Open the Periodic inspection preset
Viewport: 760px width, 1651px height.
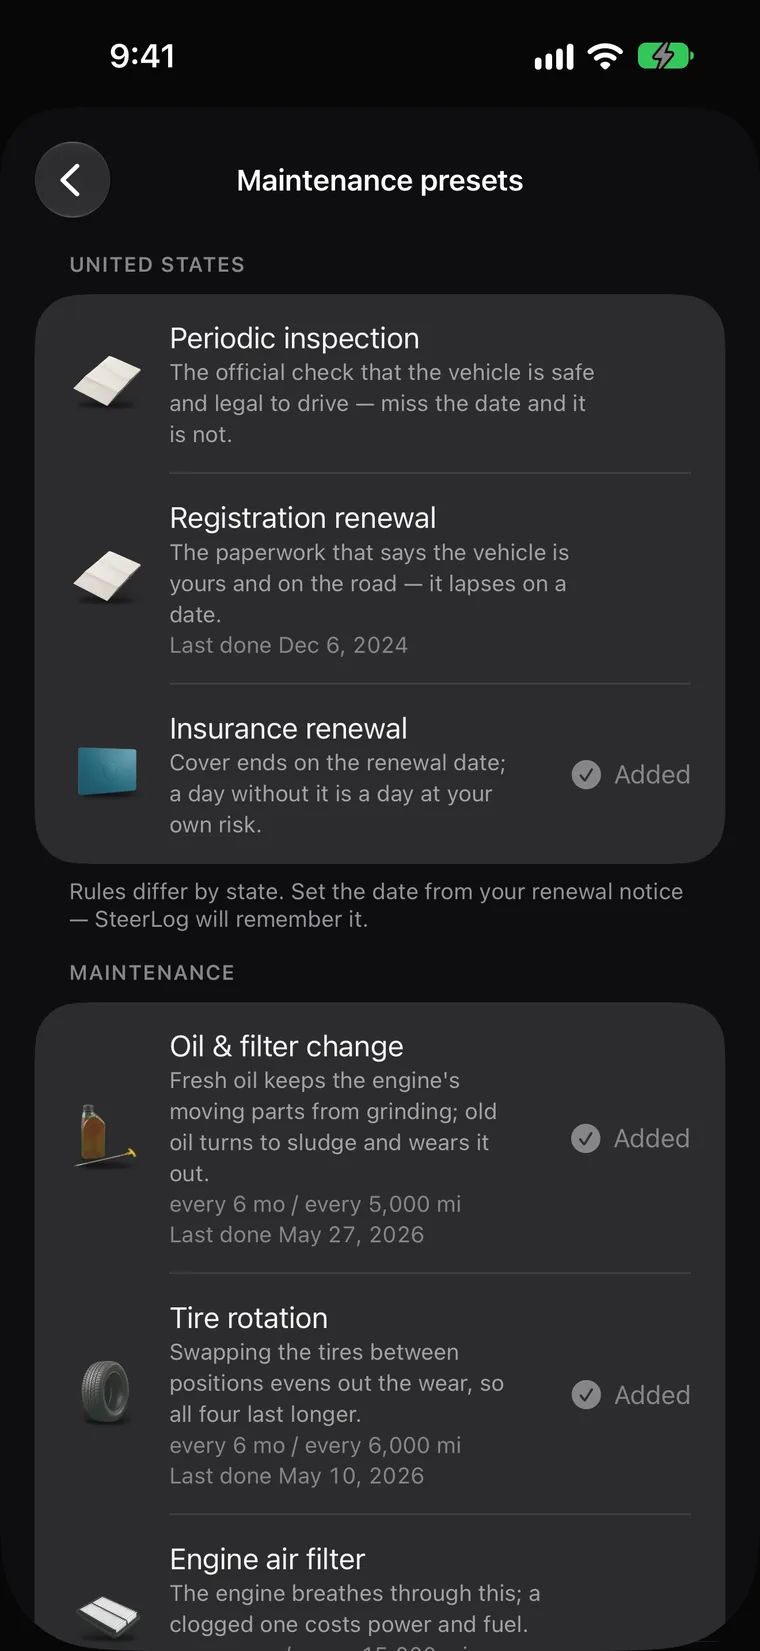click(380, 384)
